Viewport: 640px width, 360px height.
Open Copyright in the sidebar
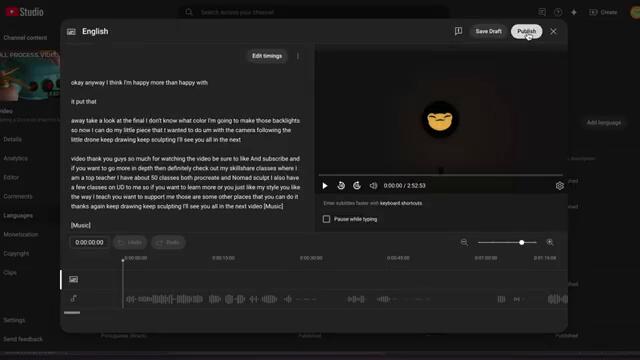pos(16,253)
